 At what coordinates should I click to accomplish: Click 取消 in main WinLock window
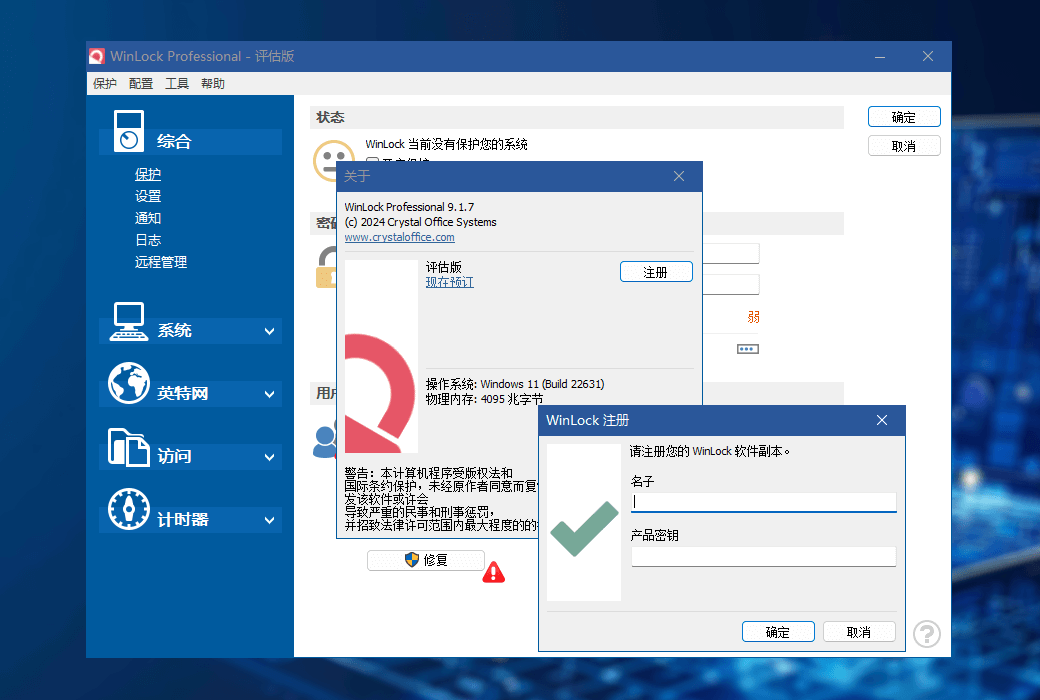(904, 146)
